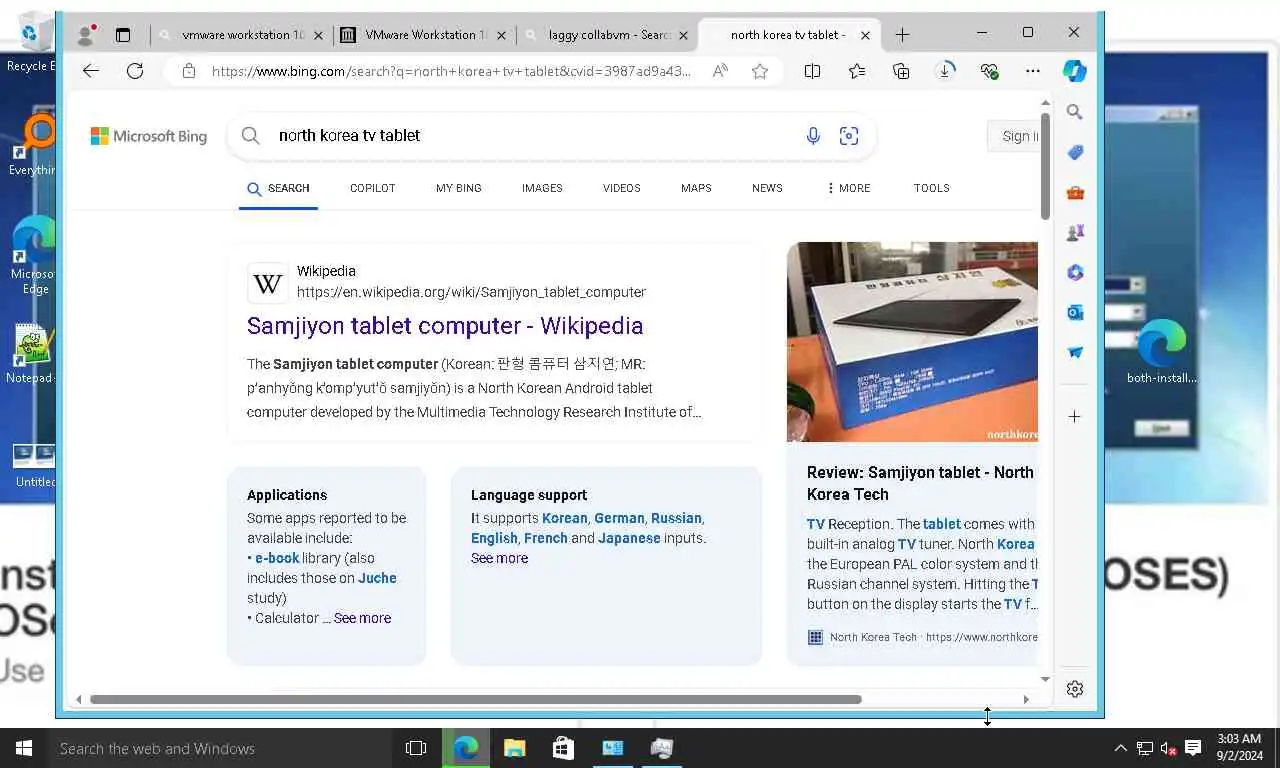Open Split screen in Edge toolbar
1280x768 pixels.
[x=812, y=71]
